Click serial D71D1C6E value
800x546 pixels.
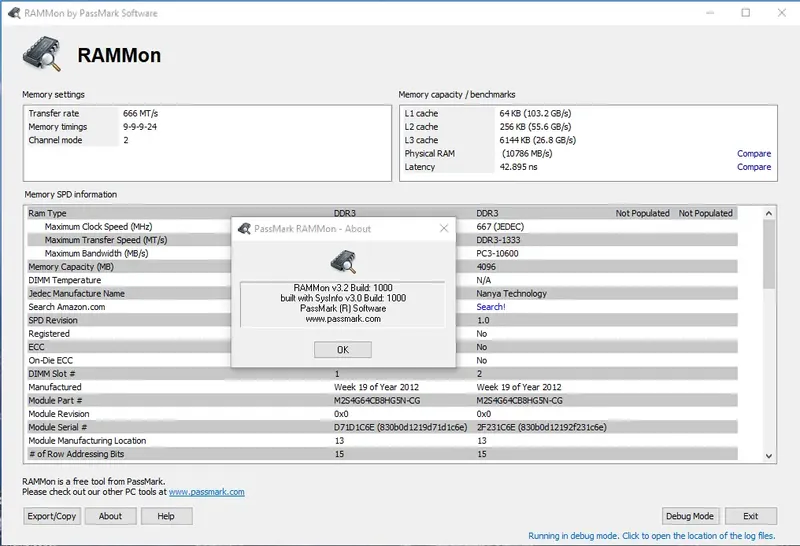coord(401,427)
